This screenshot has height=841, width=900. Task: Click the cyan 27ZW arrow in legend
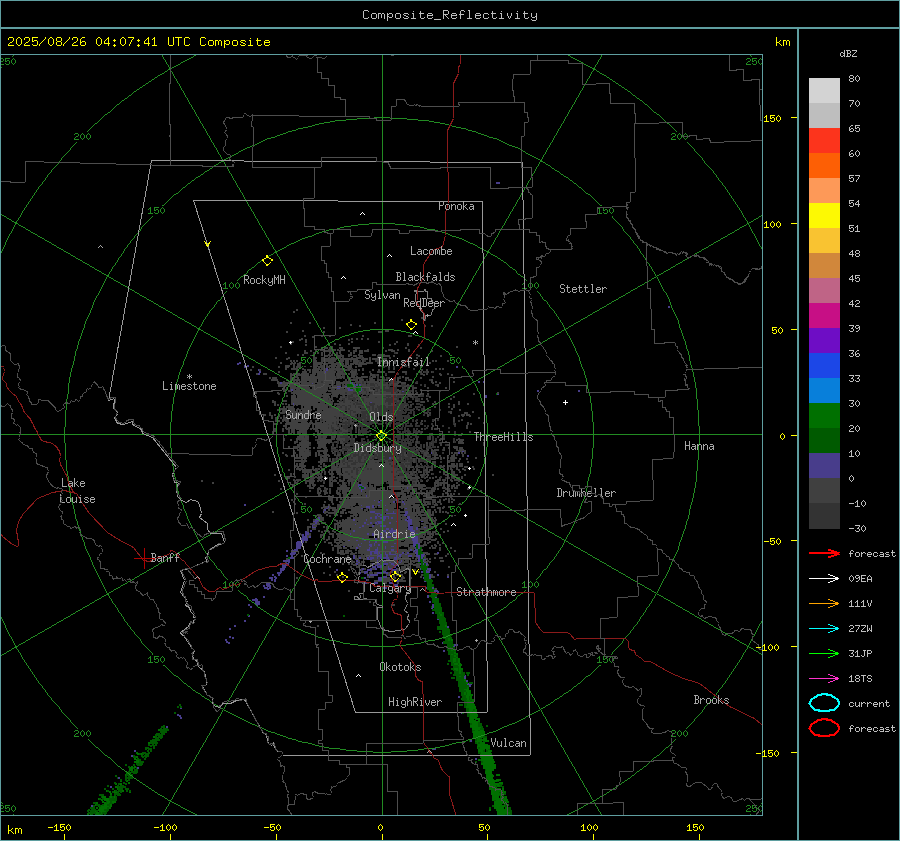tap(824, 629)
